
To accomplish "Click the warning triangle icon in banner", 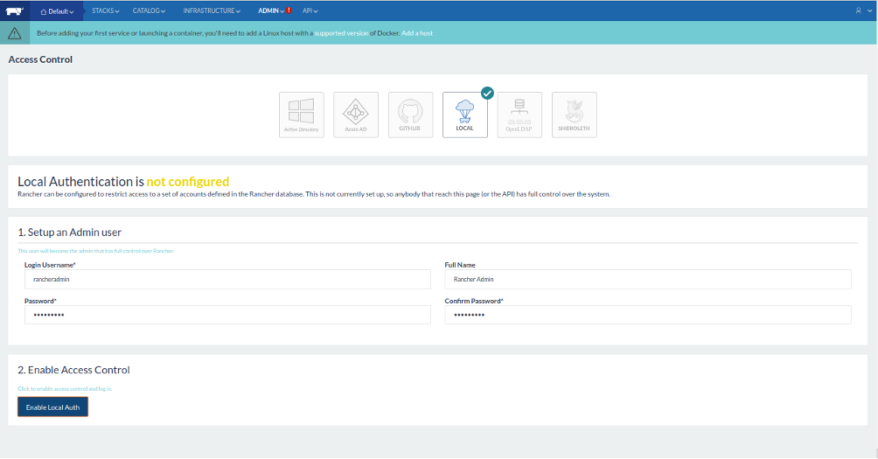I will (14, 33).
